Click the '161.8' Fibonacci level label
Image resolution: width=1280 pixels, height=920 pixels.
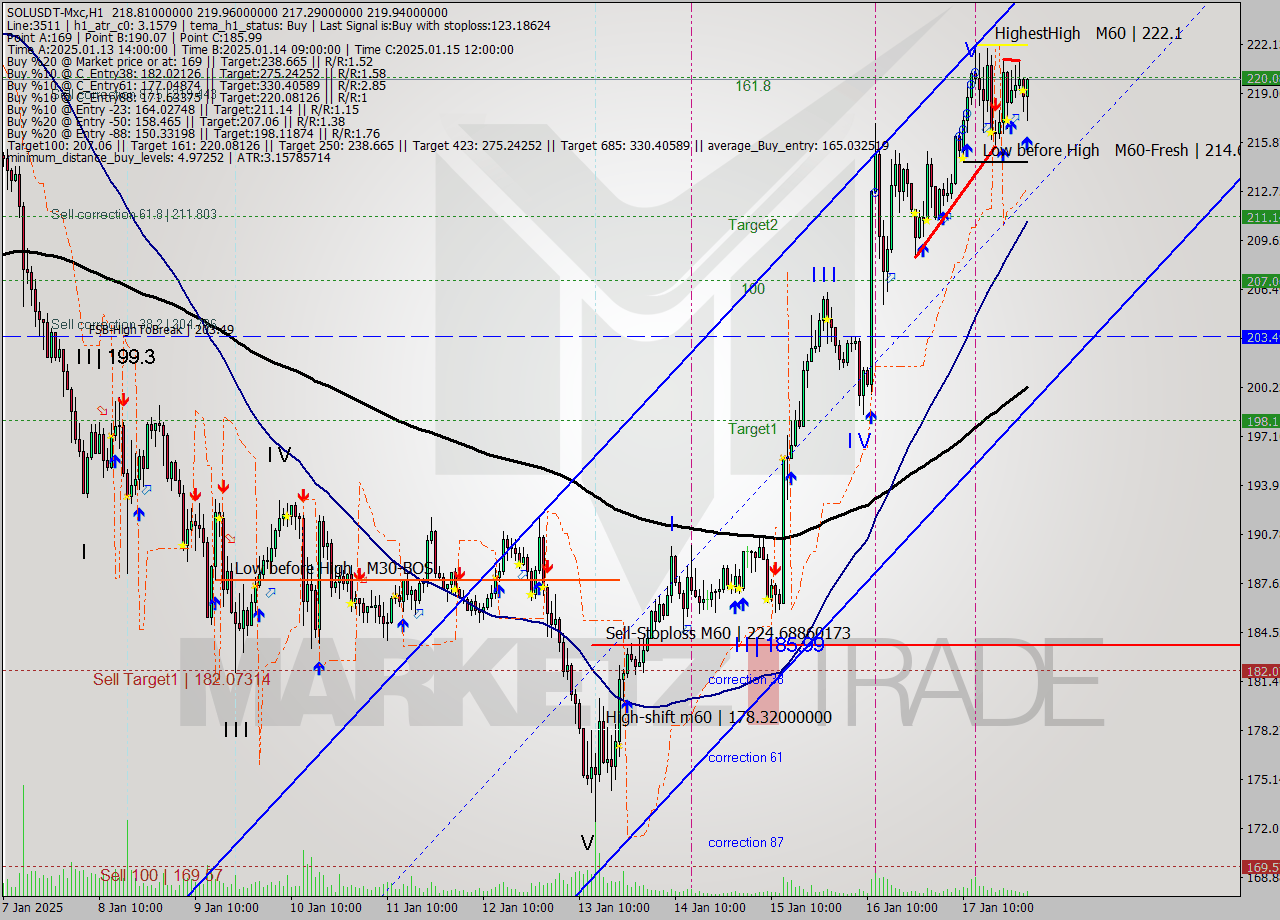[753, 86]
